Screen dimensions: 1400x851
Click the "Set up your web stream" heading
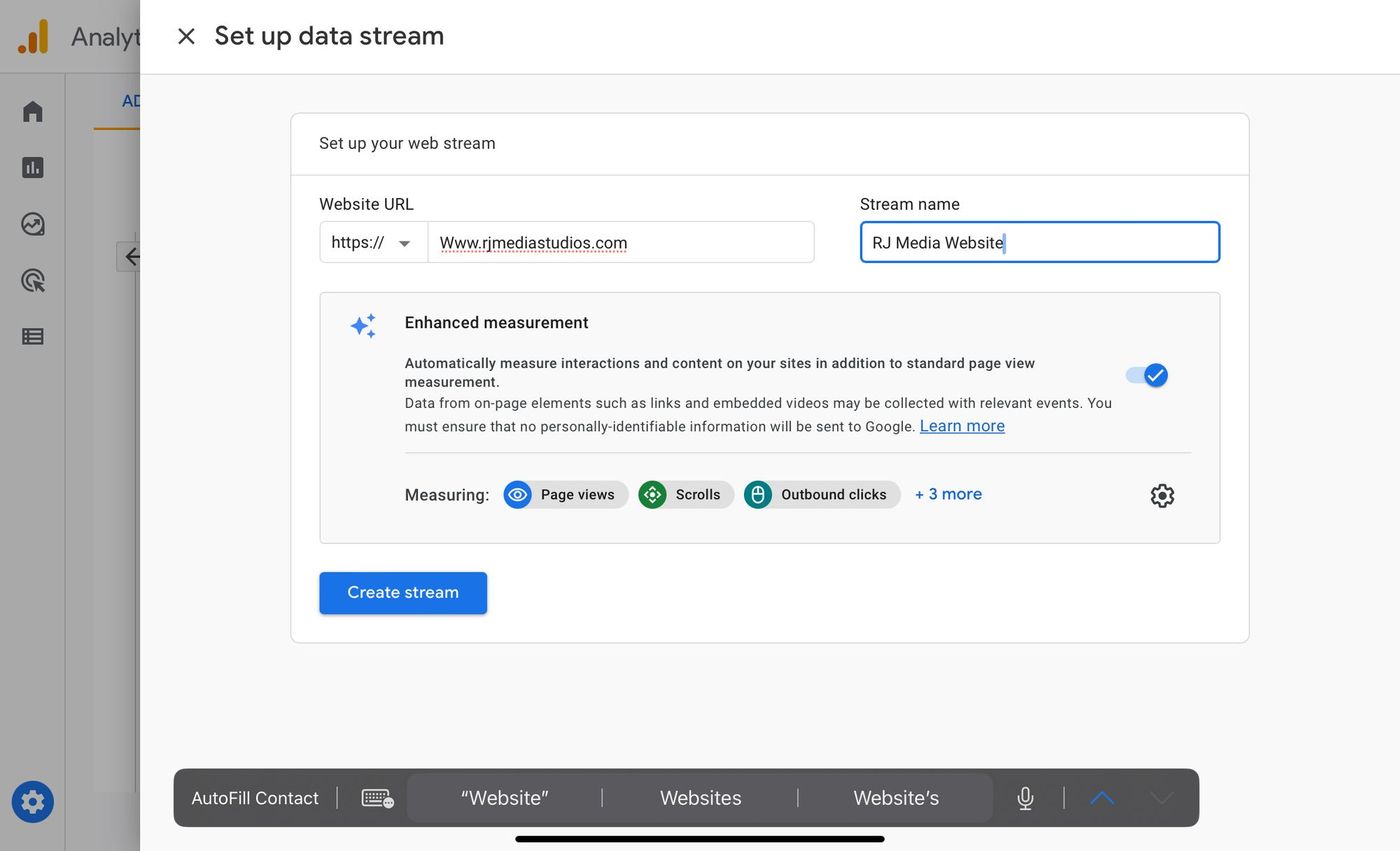(407, 143)
